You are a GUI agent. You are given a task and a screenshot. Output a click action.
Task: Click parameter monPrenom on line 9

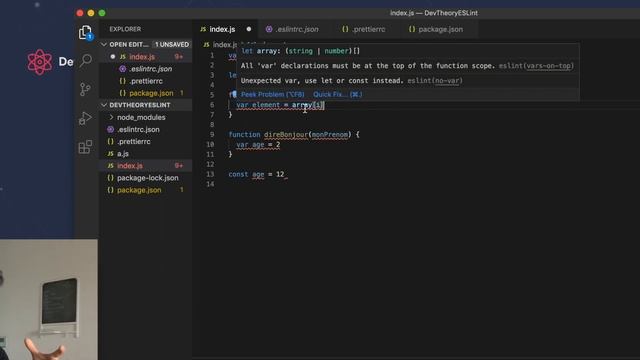pos(330,135)
